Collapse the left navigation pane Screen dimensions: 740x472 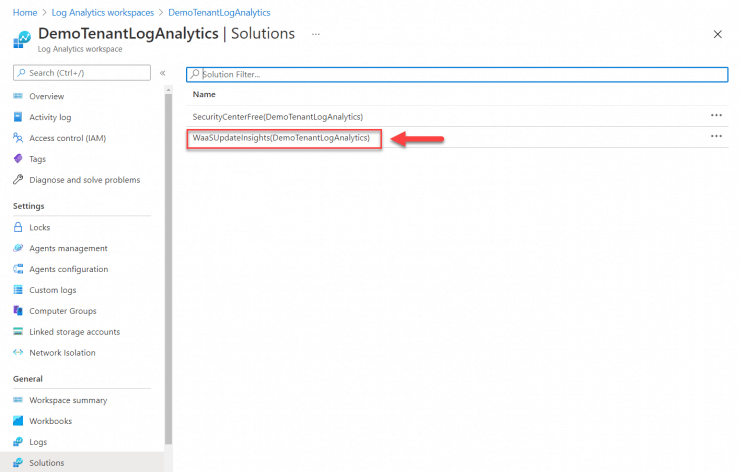pyautogui.click(x=163, y=73)
